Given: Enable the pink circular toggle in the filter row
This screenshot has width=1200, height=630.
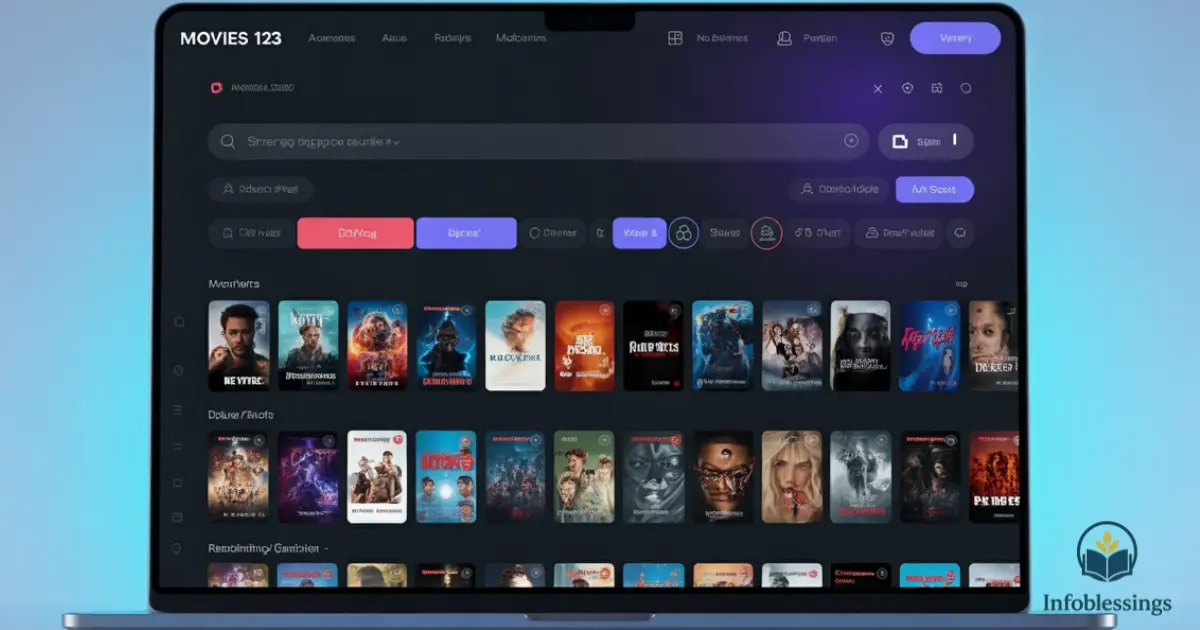Looking at the screenshot, I should [767, 232].
